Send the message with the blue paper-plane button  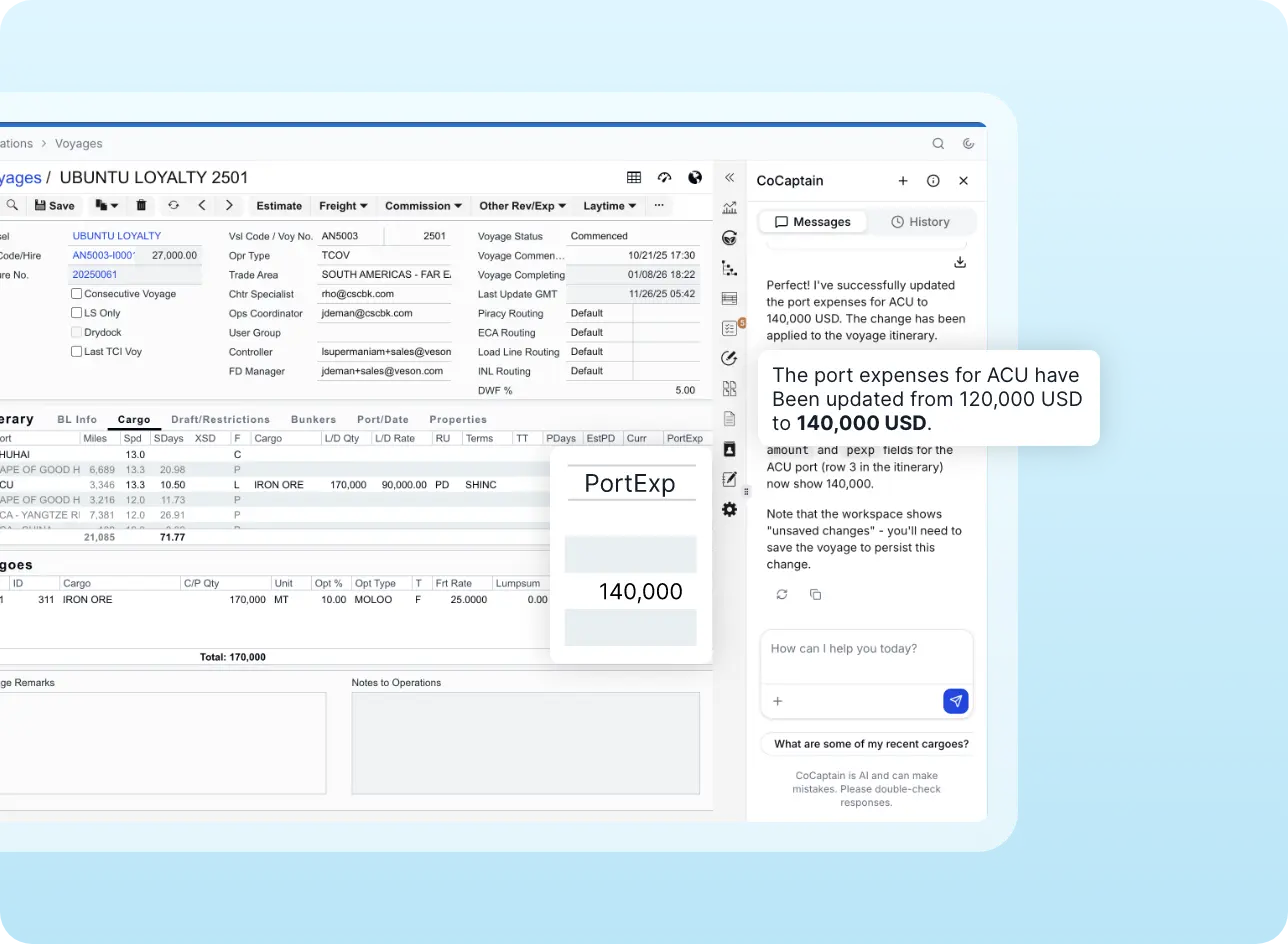click(956, 701)
